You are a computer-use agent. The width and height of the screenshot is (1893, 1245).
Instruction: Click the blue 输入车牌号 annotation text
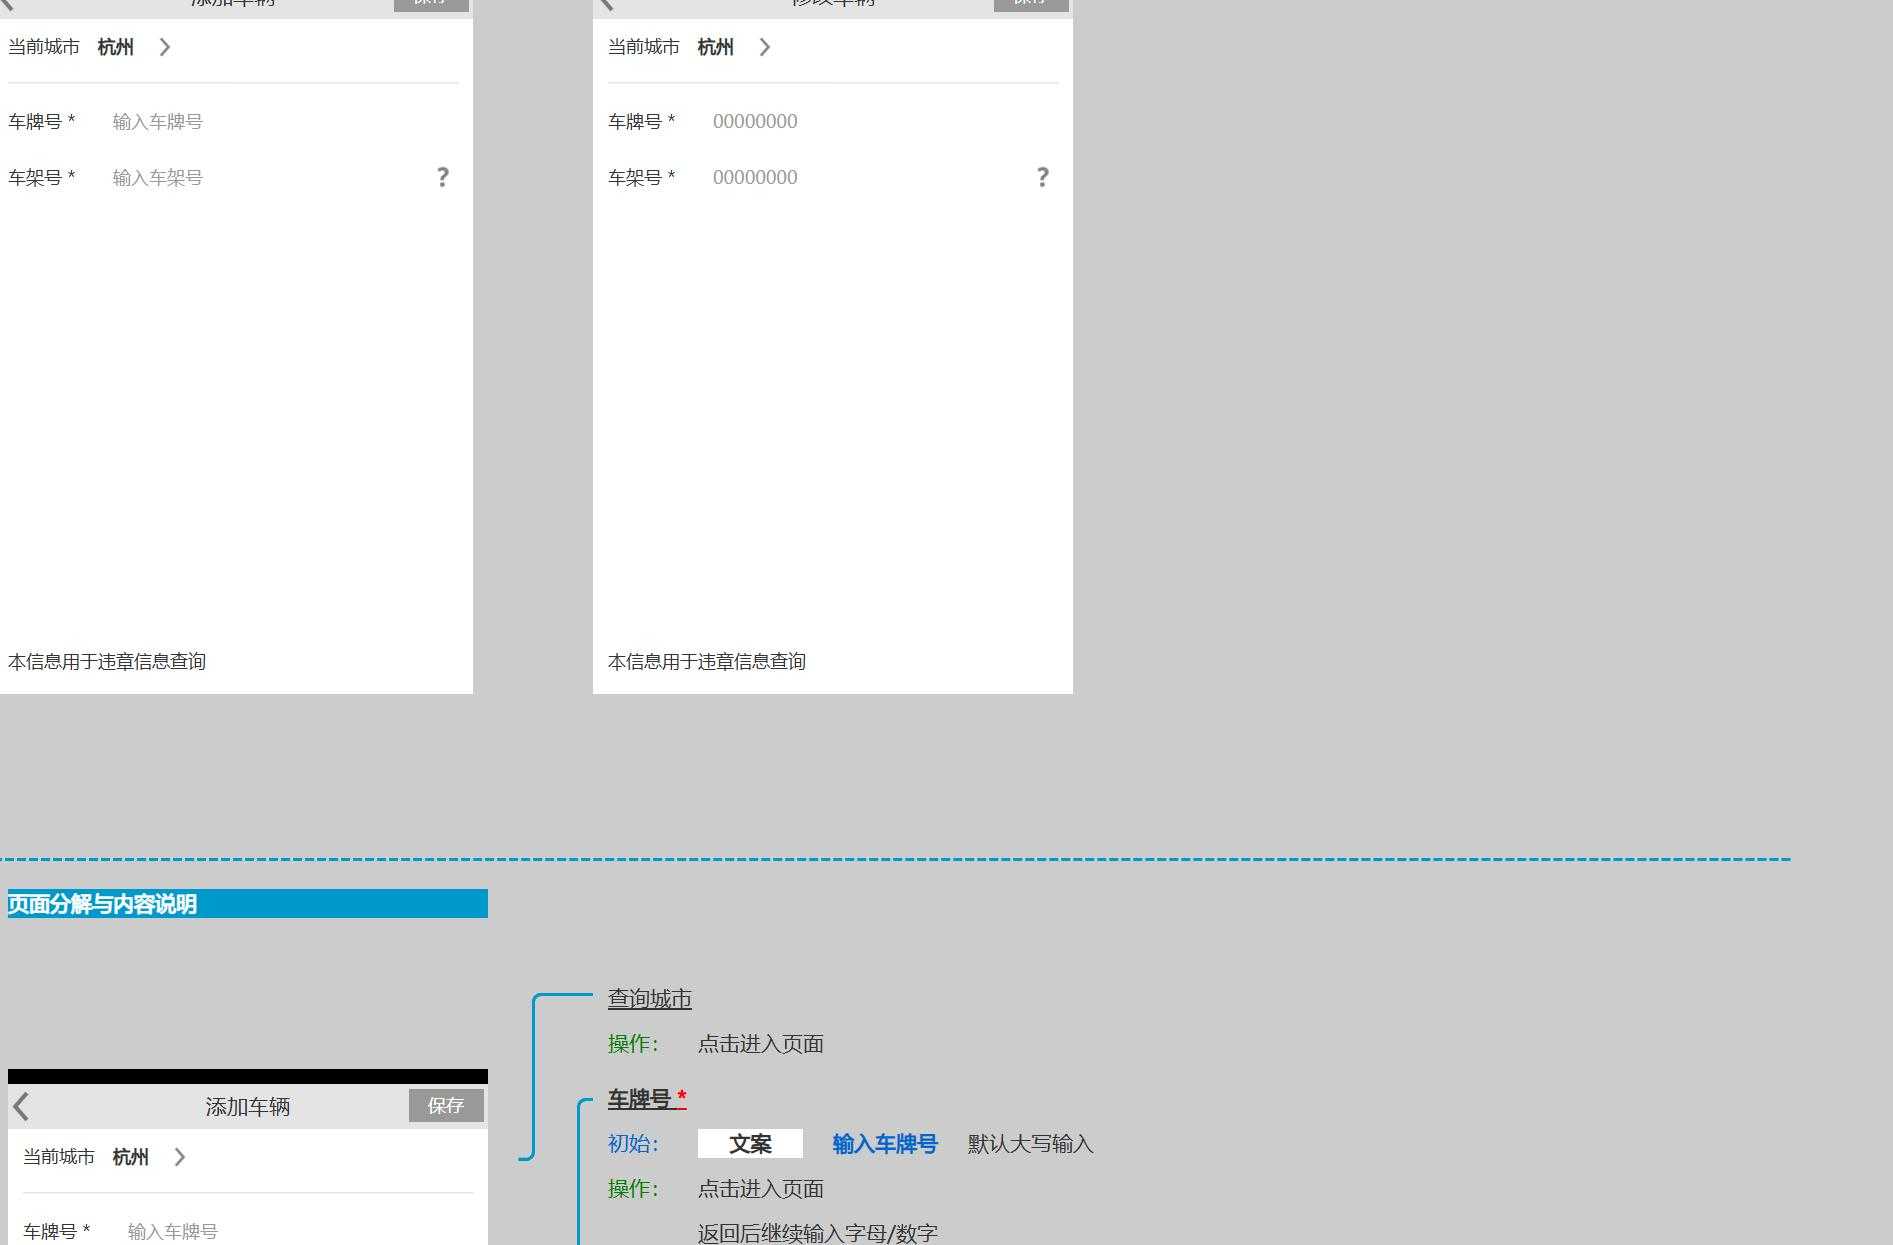click(x=884, y=1144)
